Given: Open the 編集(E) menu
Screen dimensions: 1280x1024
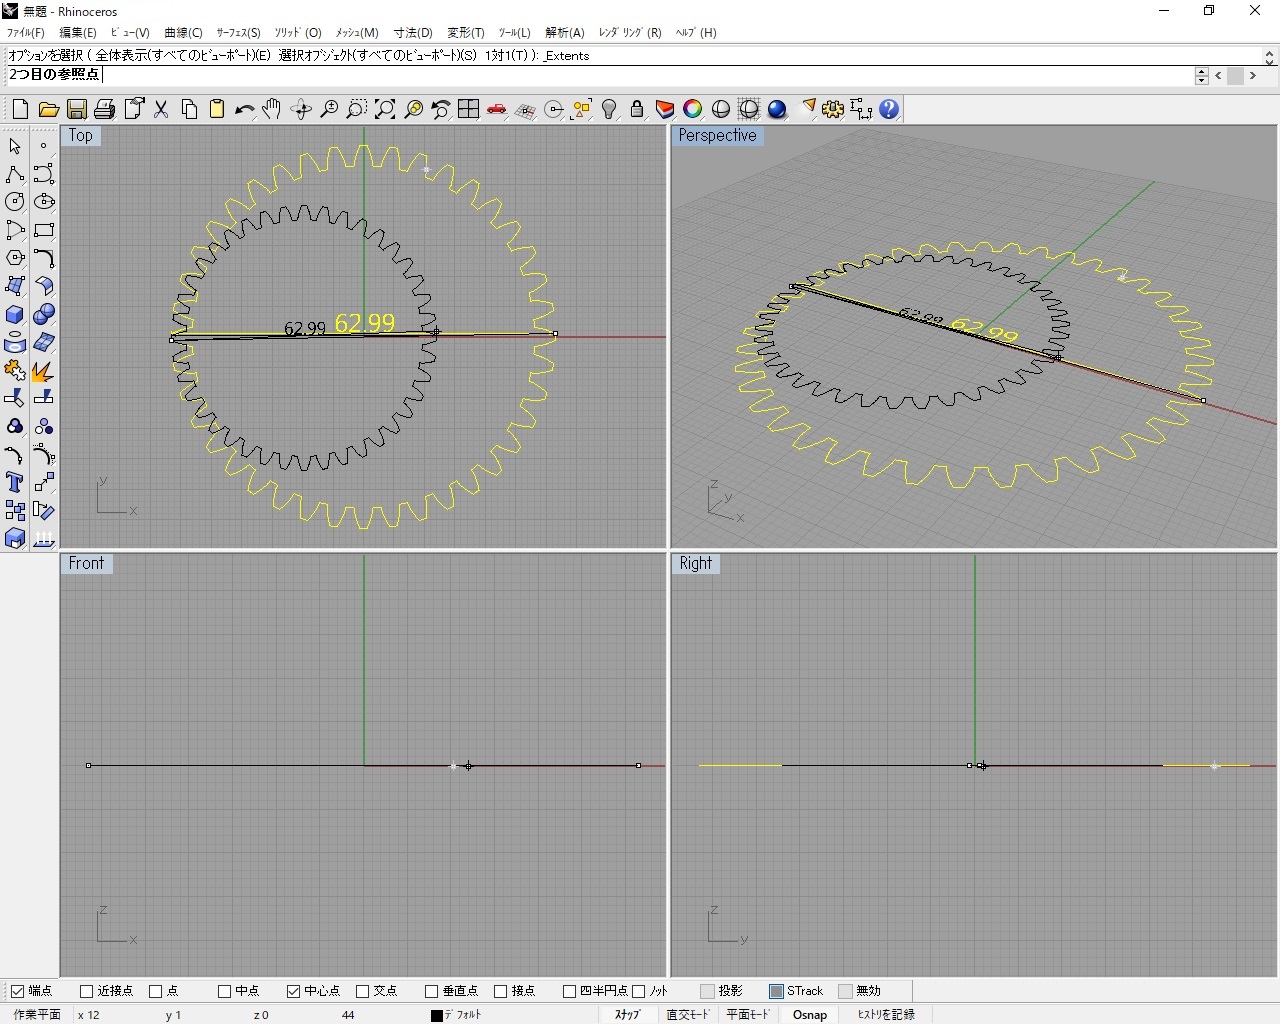Looking at the screenshot, I should (x=78, y=33).
